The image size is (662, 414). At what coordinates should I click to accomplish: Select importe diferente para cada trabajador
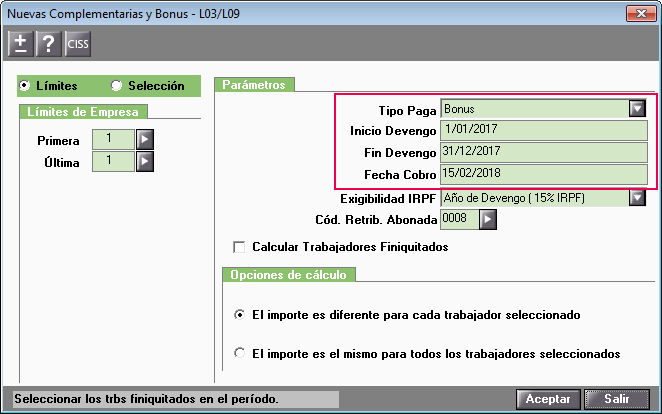(x=239, y=315)
